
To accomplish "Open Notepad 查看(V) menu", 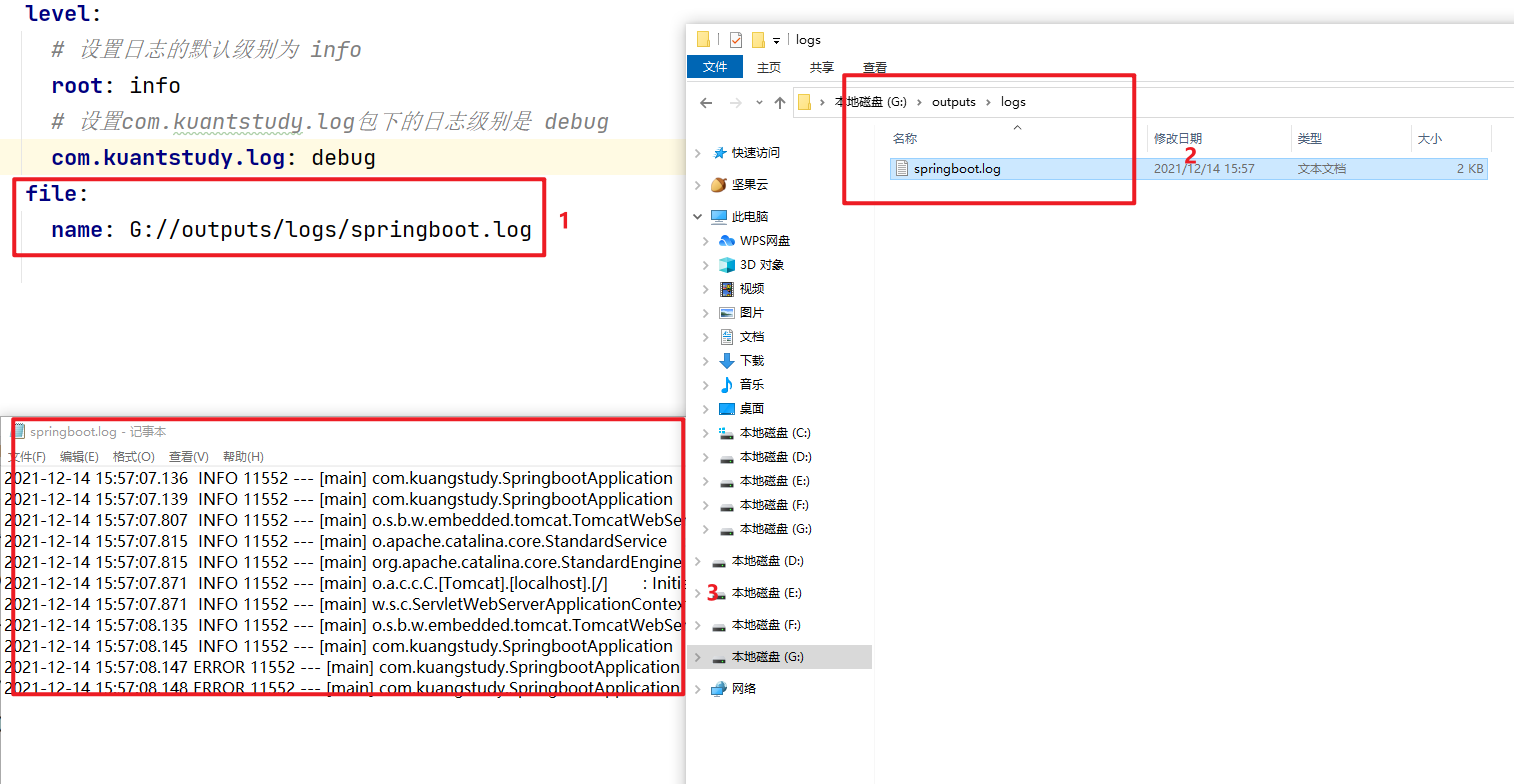I will (x=189, y=456).
